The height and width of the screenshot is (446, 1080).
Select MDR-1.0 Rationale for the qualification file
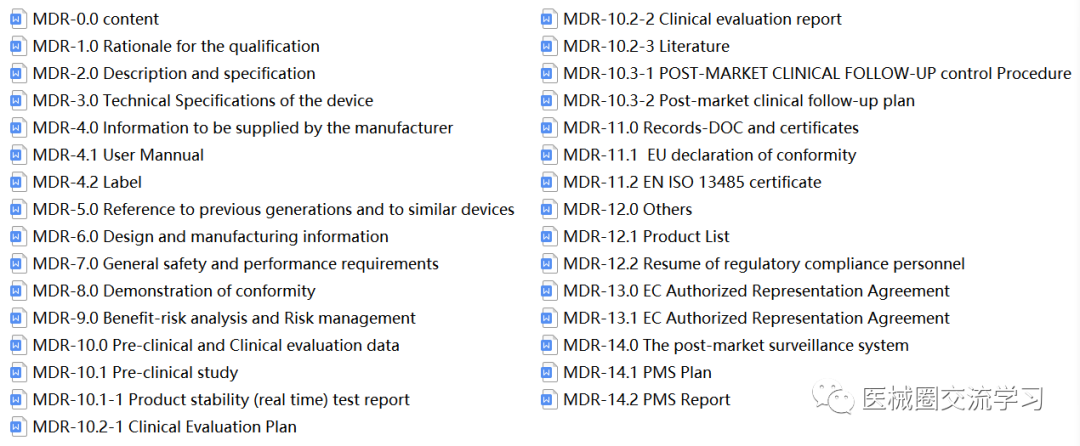165,47
